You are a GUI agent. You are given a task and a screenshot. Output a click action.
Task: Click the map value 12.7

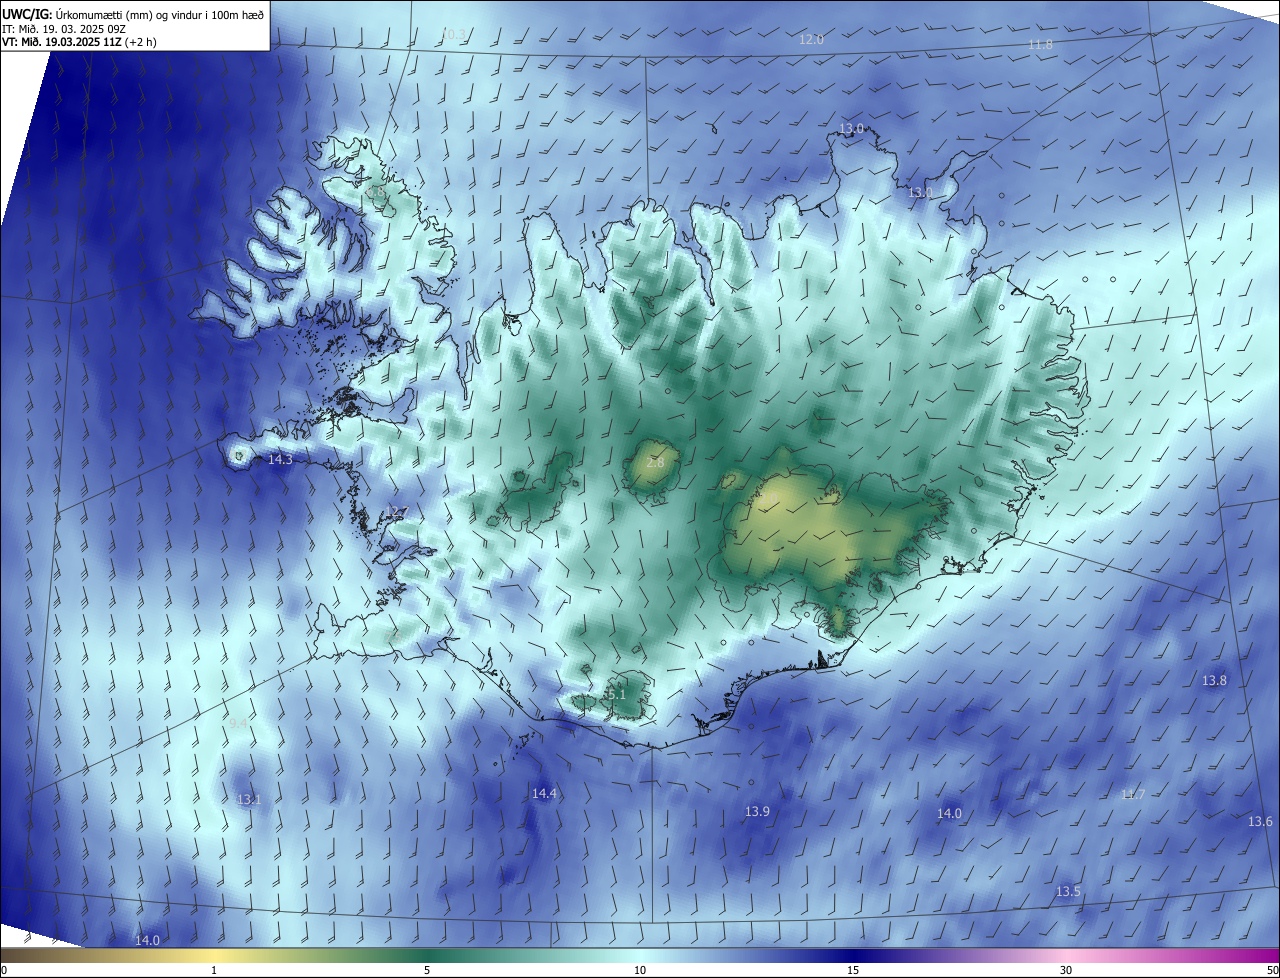point(399,512)
